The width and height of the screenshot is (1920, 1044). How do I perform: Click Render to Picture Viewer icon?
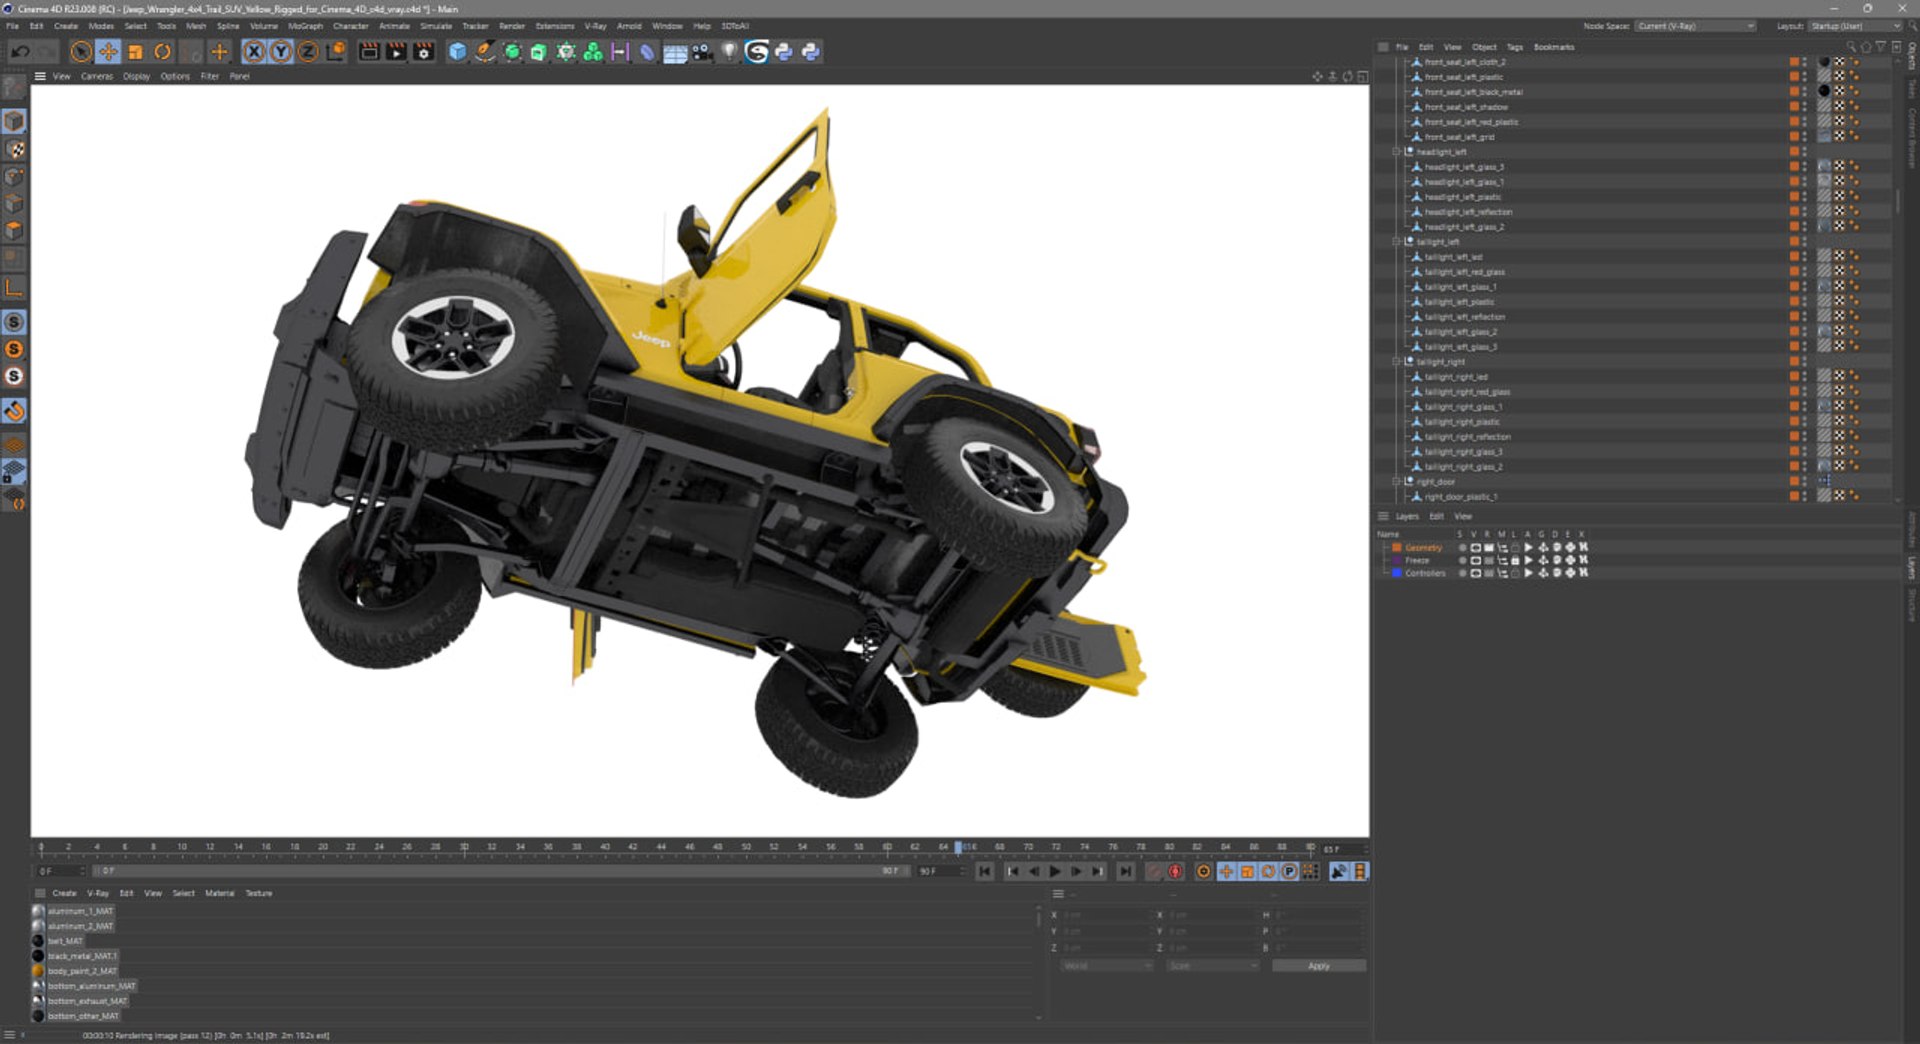pos(396,52)
